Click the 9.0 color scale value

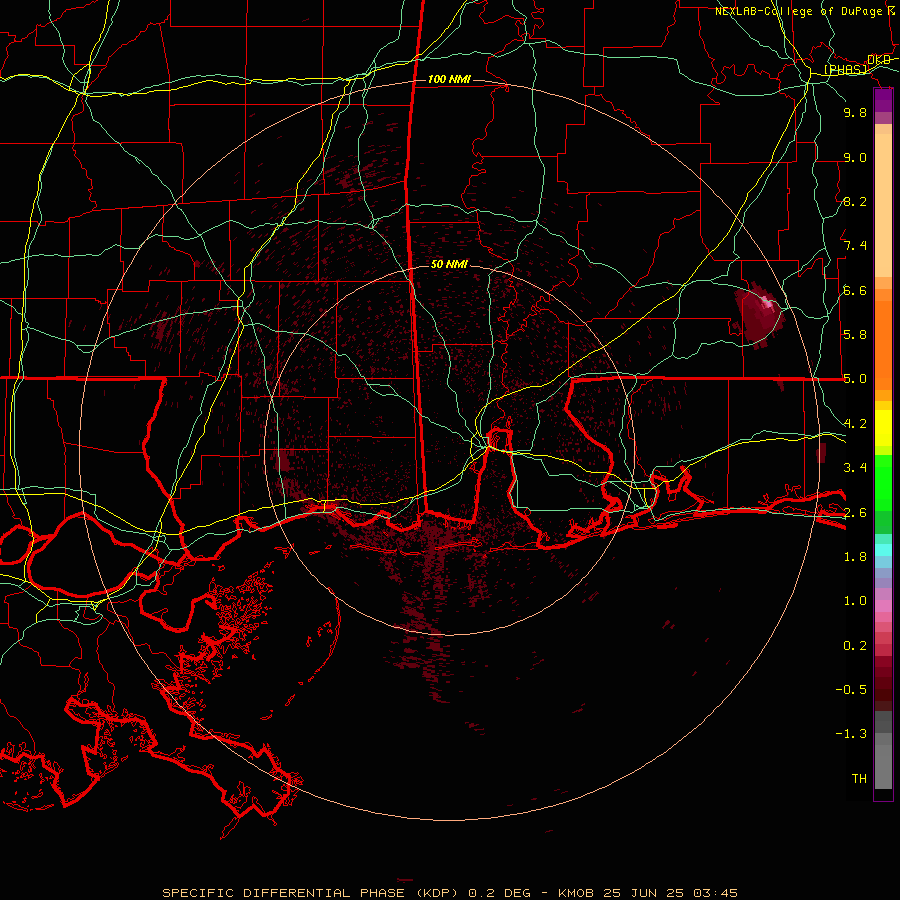855,157
